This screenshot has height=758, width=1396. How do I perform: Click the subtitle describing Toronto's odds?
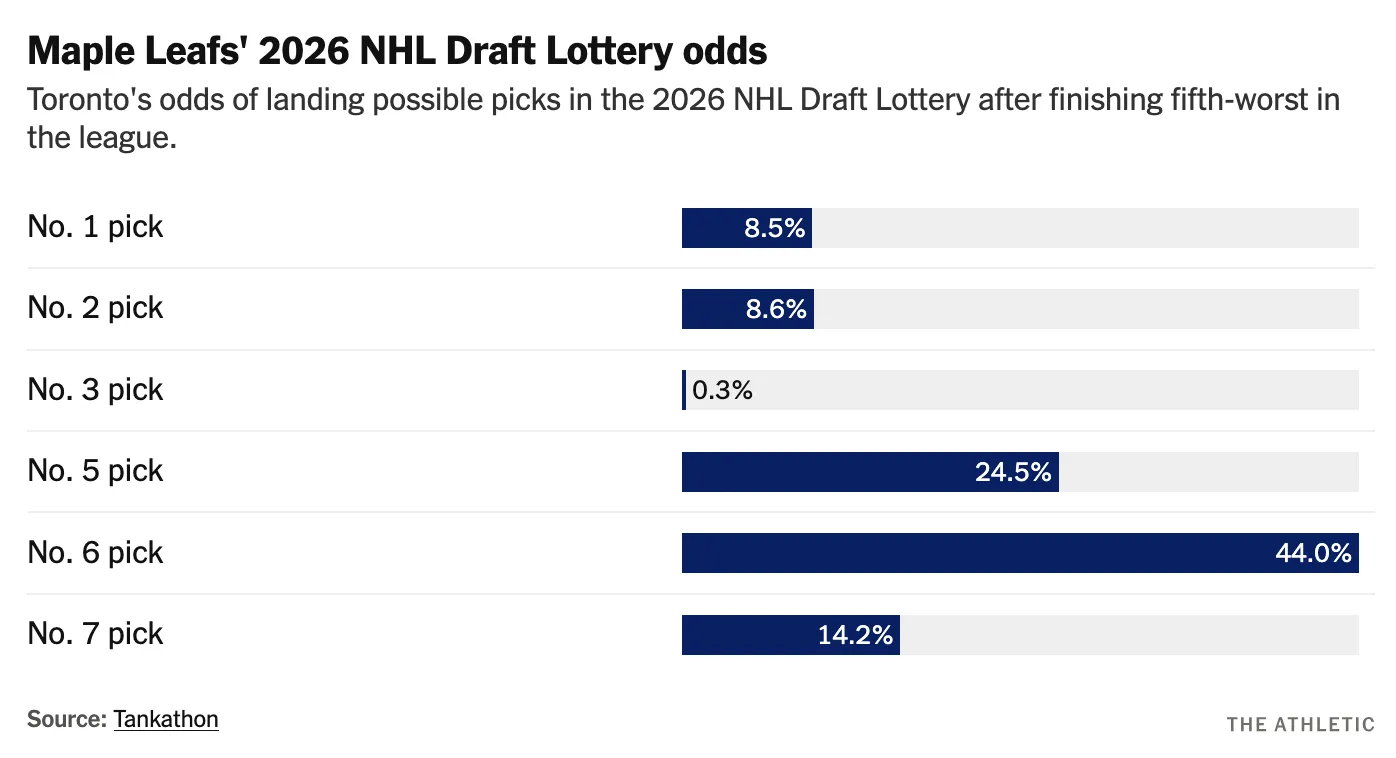pos(683,118)
